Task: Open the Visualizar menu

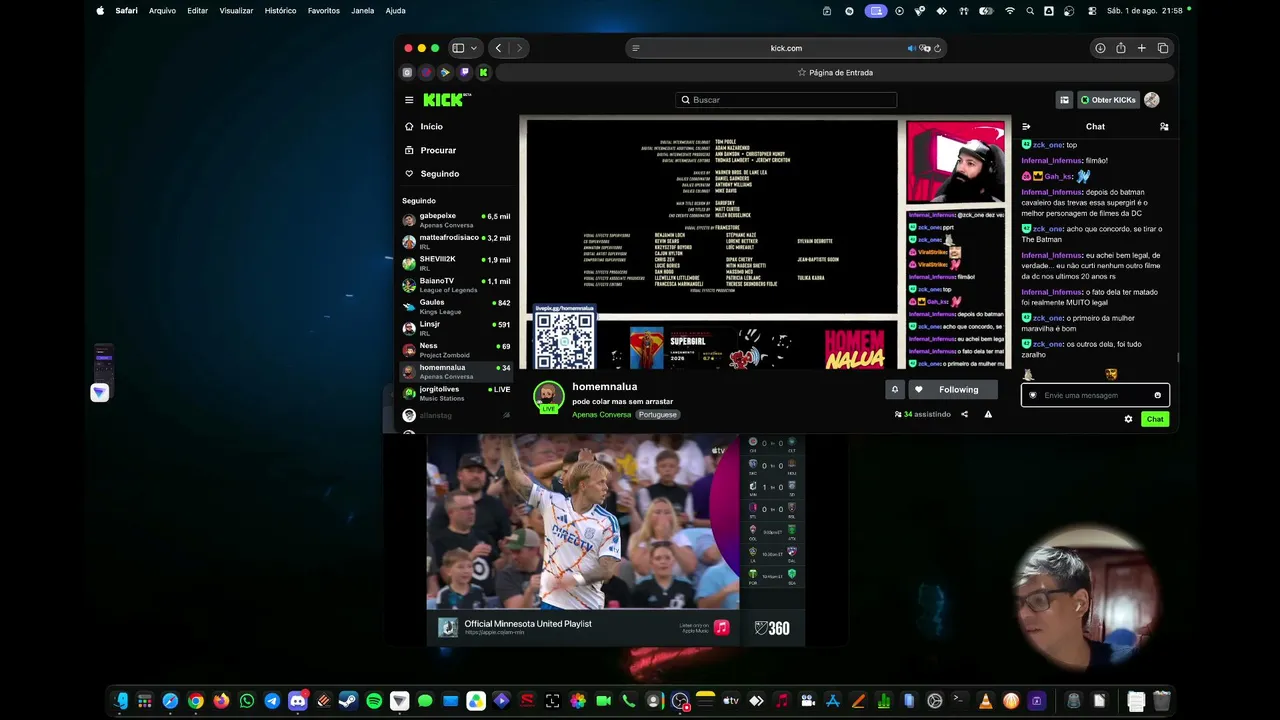Action: 237,11
